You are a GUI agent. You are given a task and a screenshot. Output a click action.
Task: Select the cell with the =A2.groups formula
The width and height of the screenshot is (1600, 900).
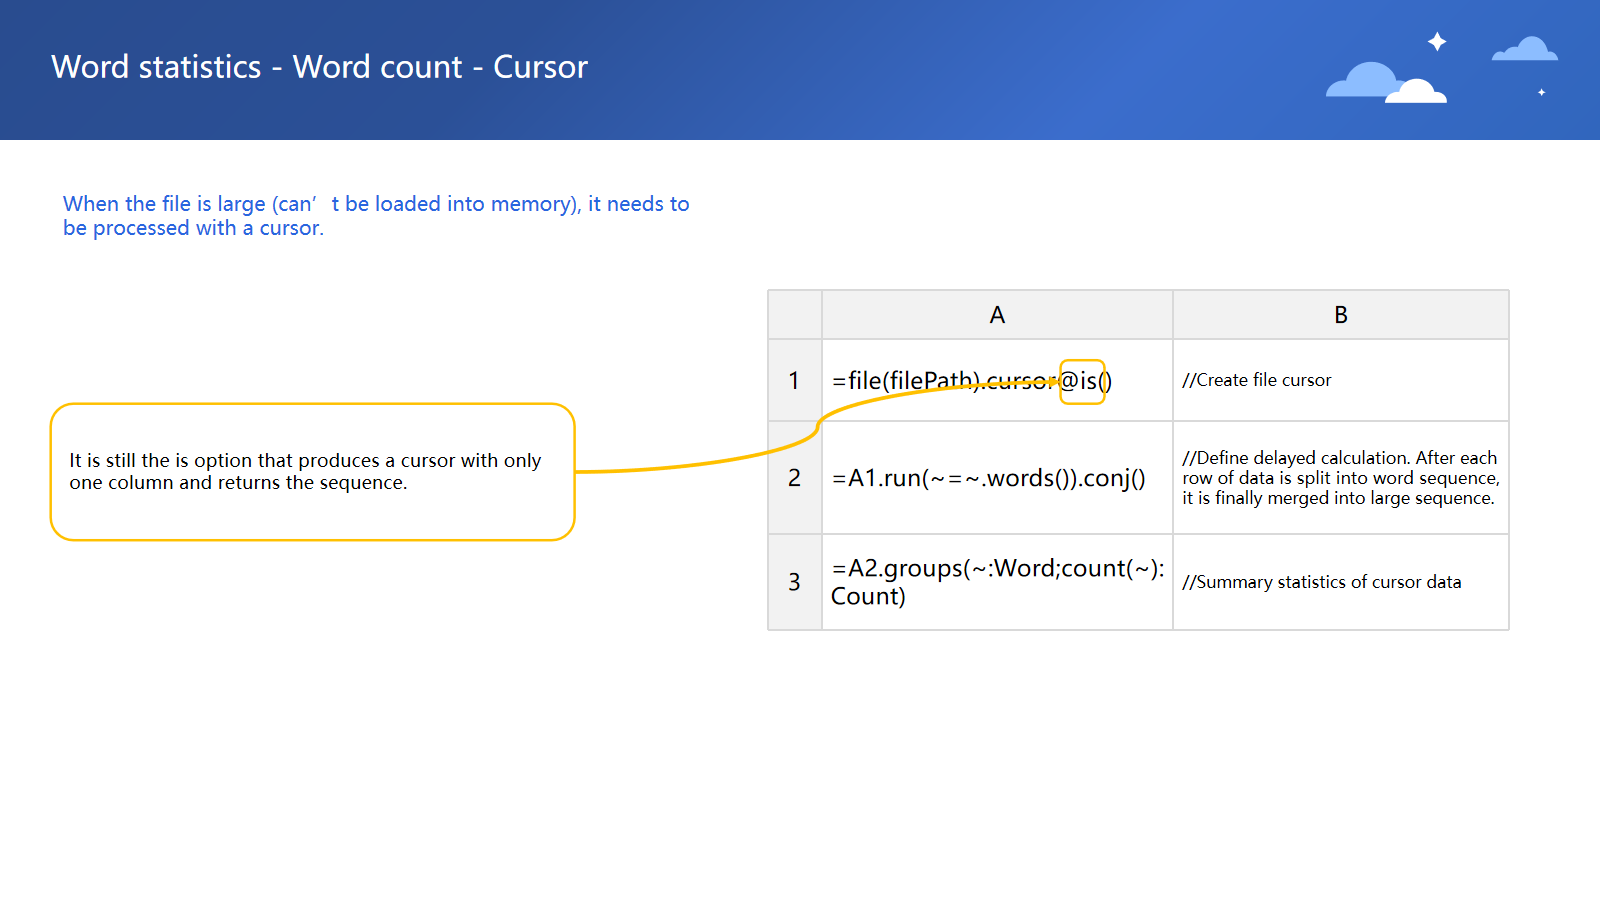(997, 582)
